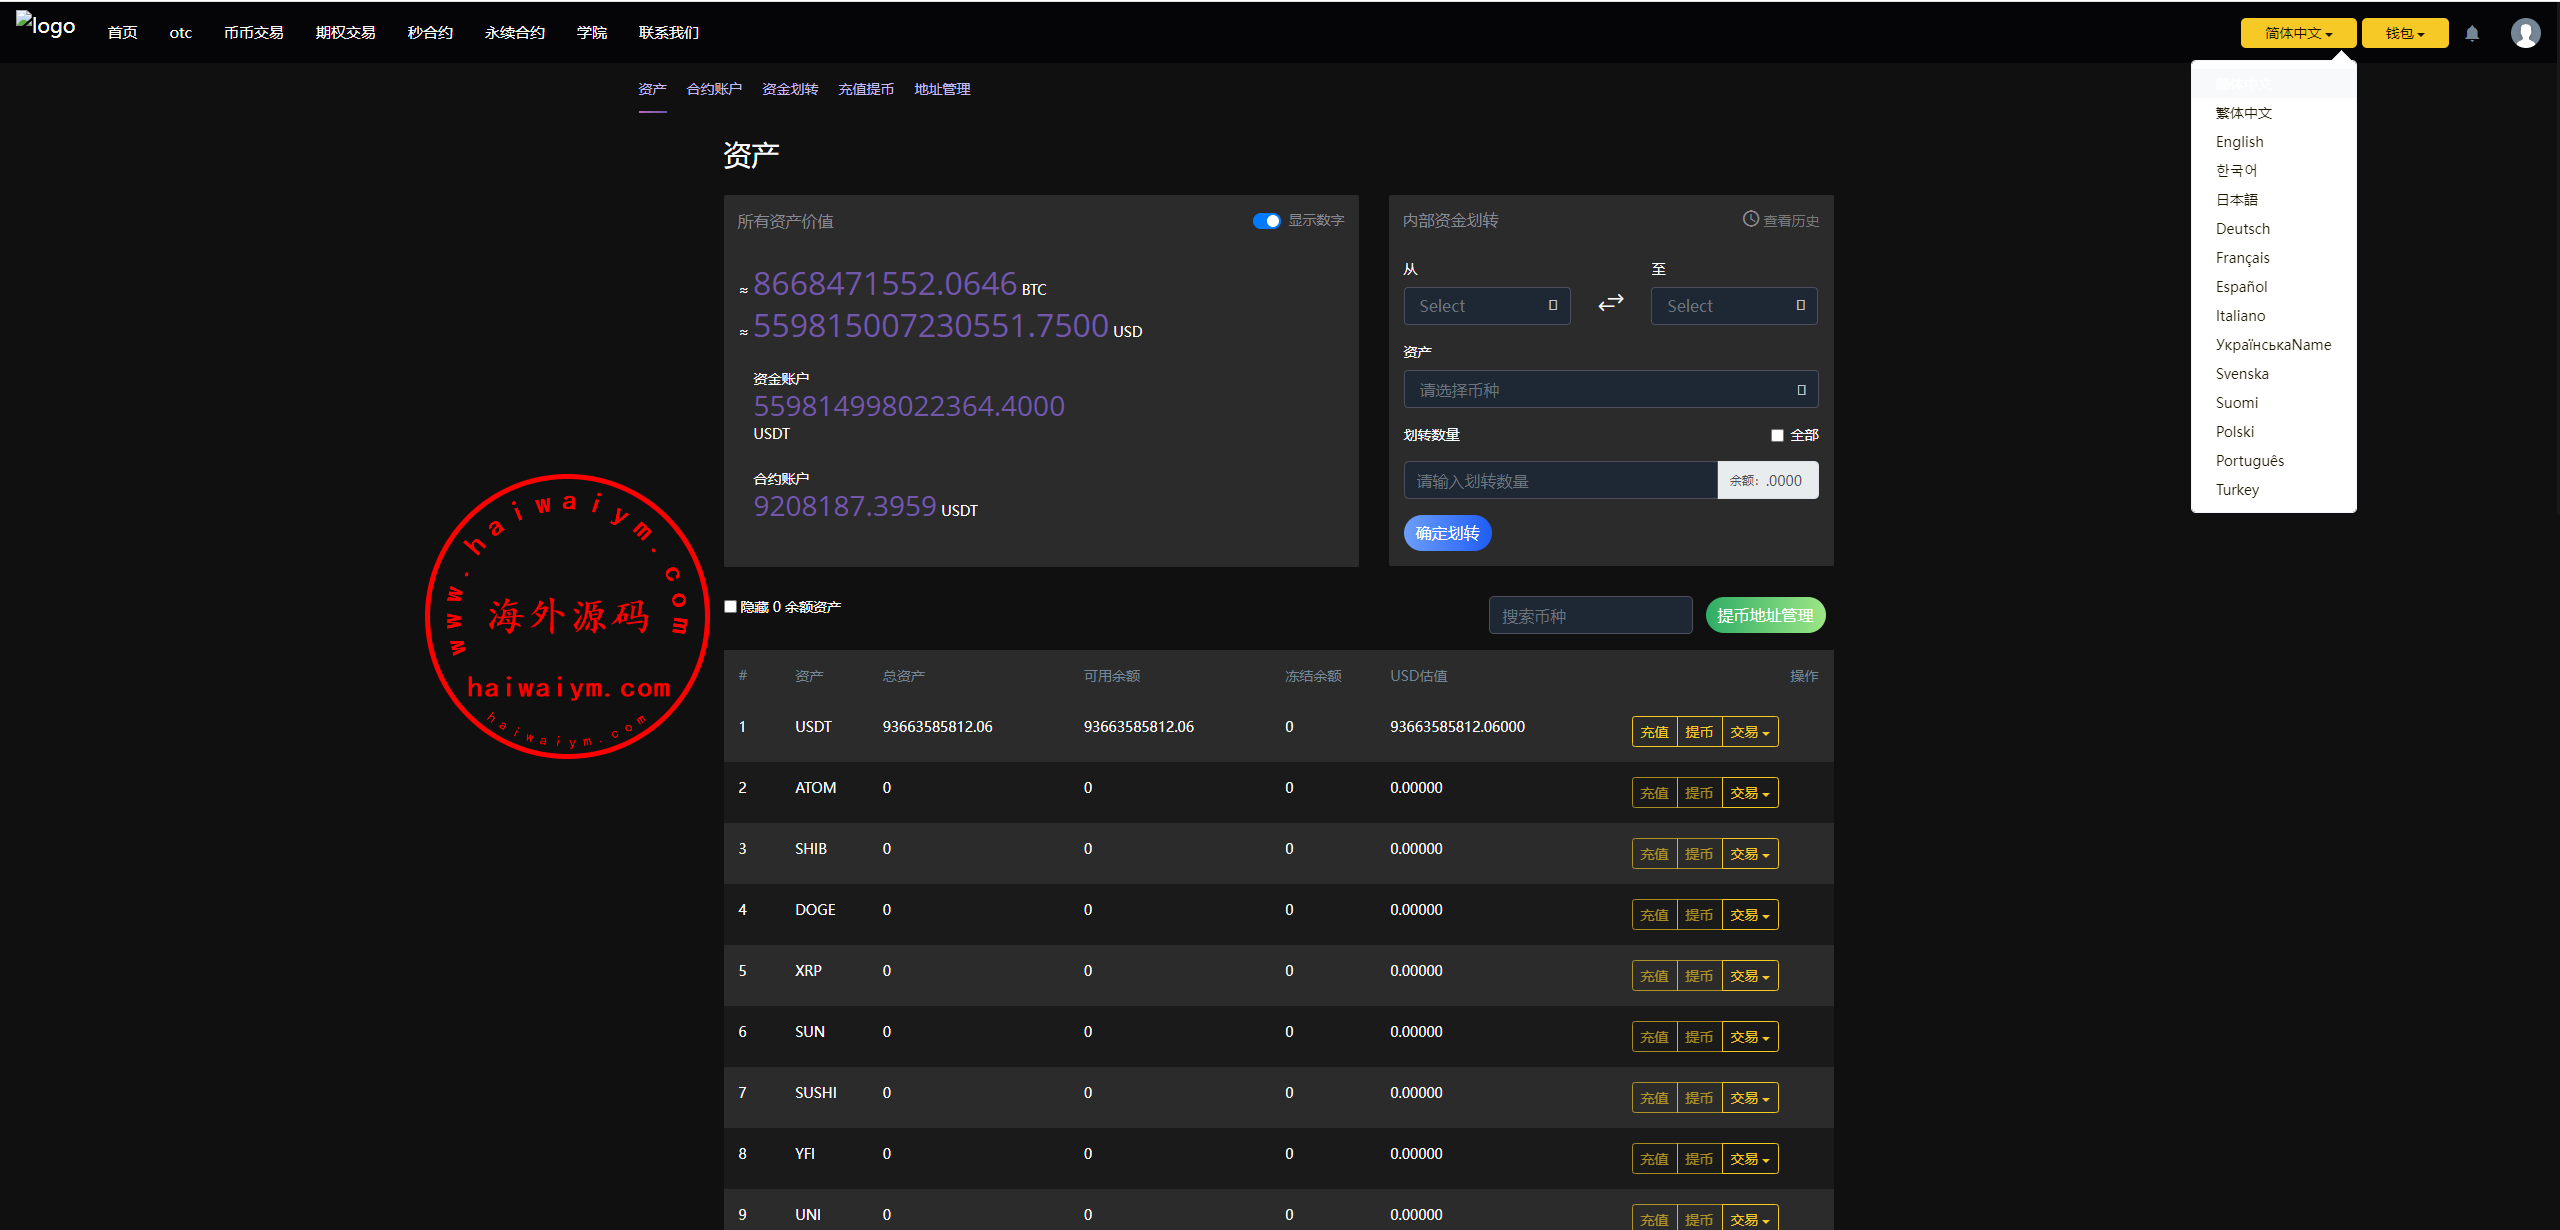Viewport: 2560px width, 1230px height.
Task: Enable 隐藏 0 余额资产 checkbox
Action: (731, 607)
